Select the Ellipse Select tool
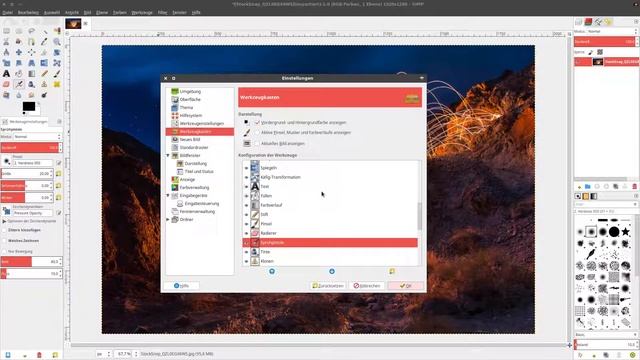This screenshot has height=360, width=640. (x=19, y=31)
